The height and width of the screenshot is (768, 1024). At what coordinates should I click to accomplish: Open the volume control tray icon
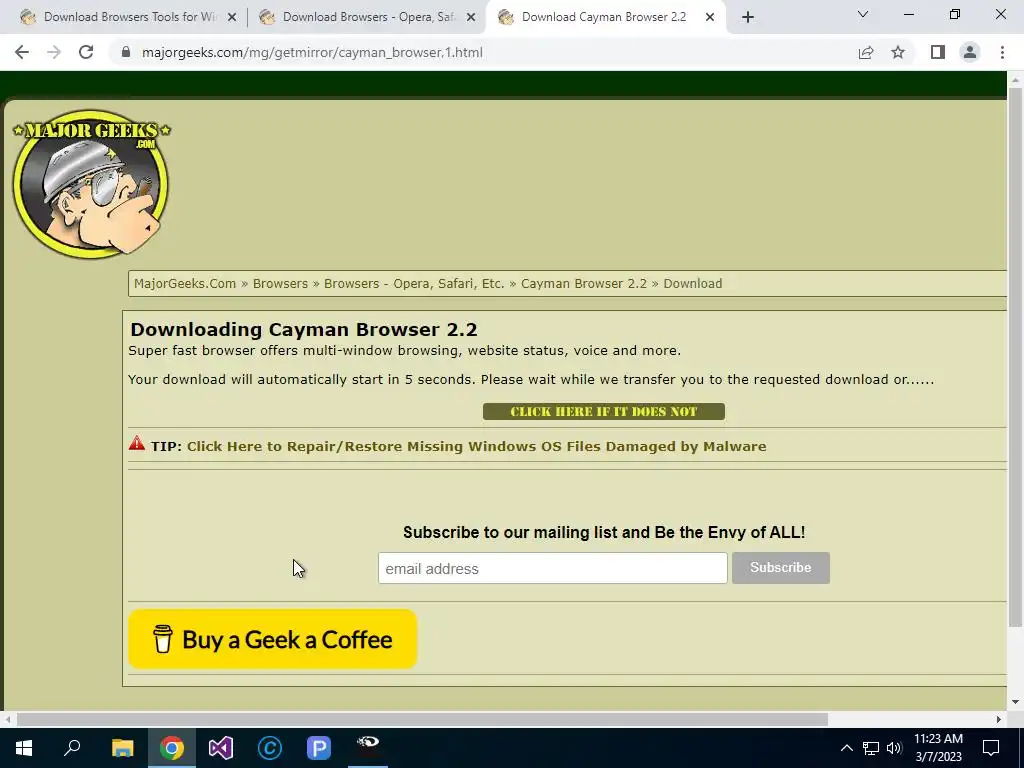click(x=894, y=748)
